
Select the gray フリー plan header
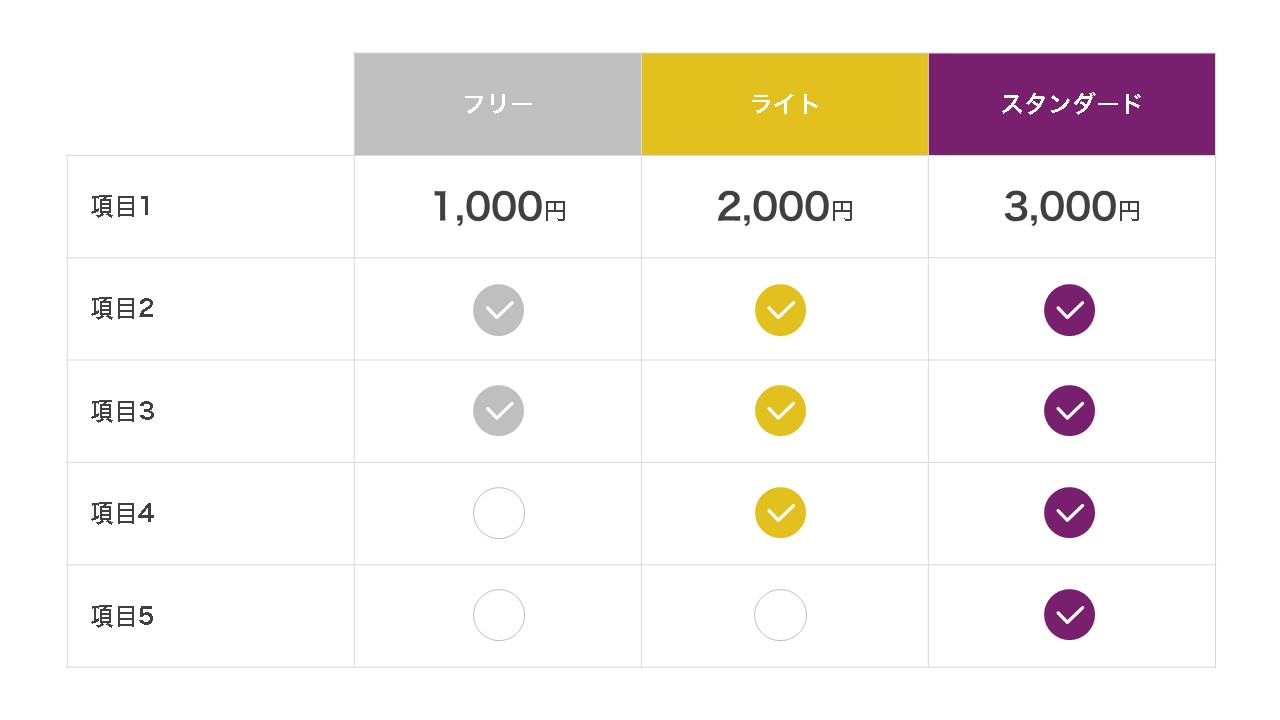498,104
